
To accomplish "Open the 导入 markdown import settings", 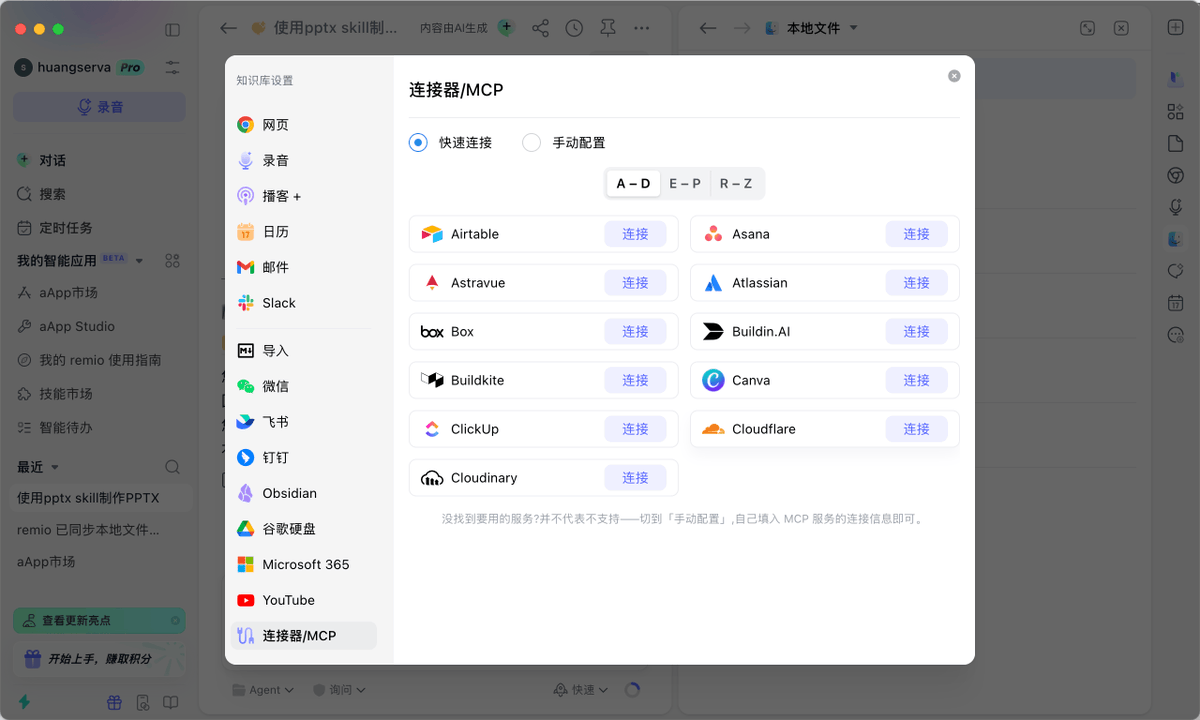I will tap(304, 351).
